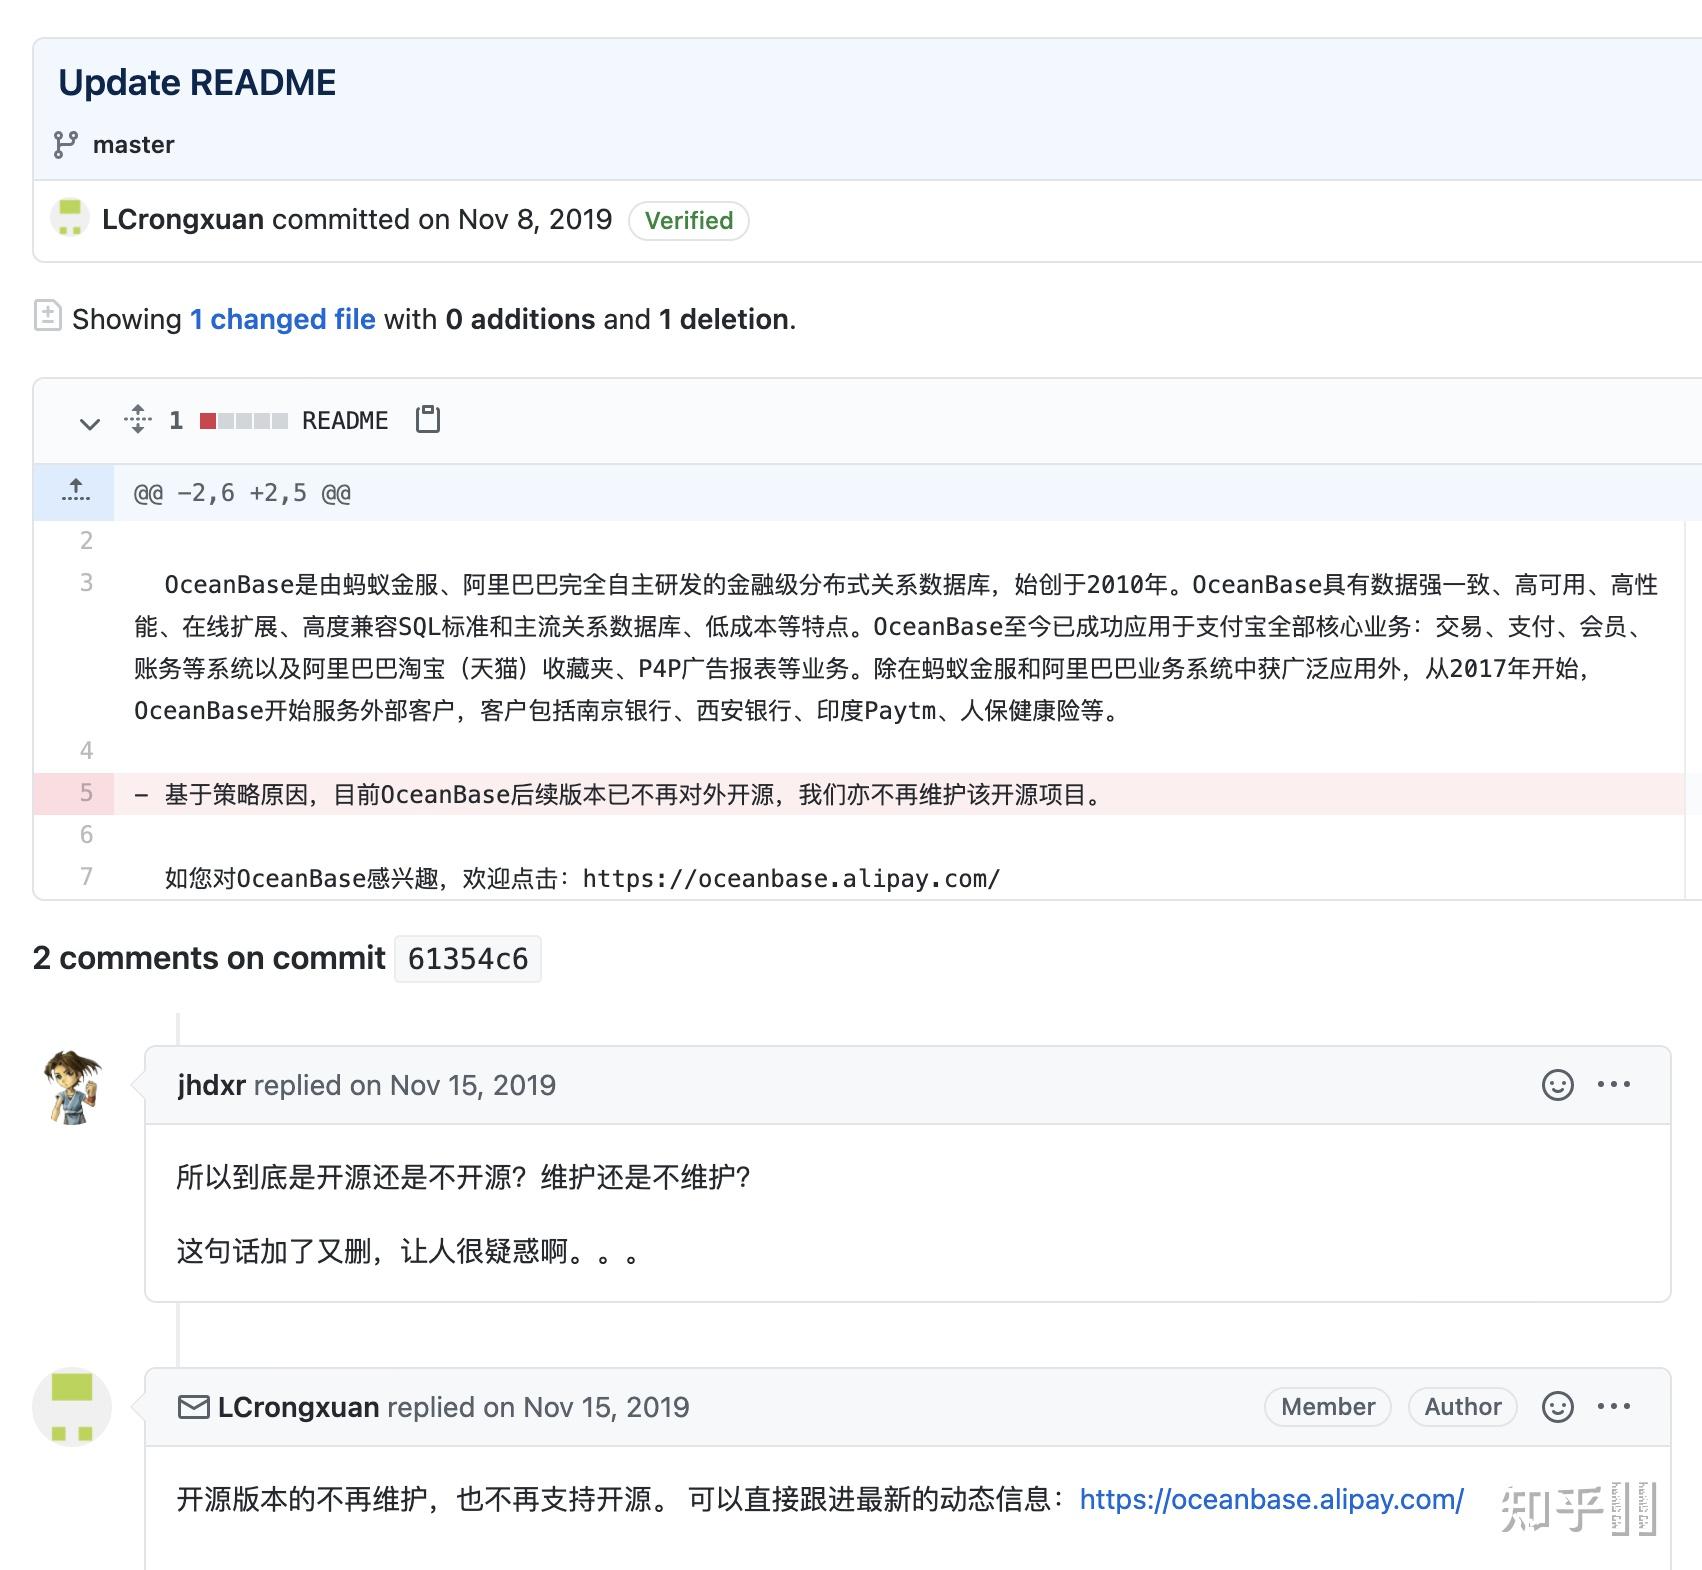
Task: Add emoji reaction to jhdxr's comment
Action: 1557,1085
